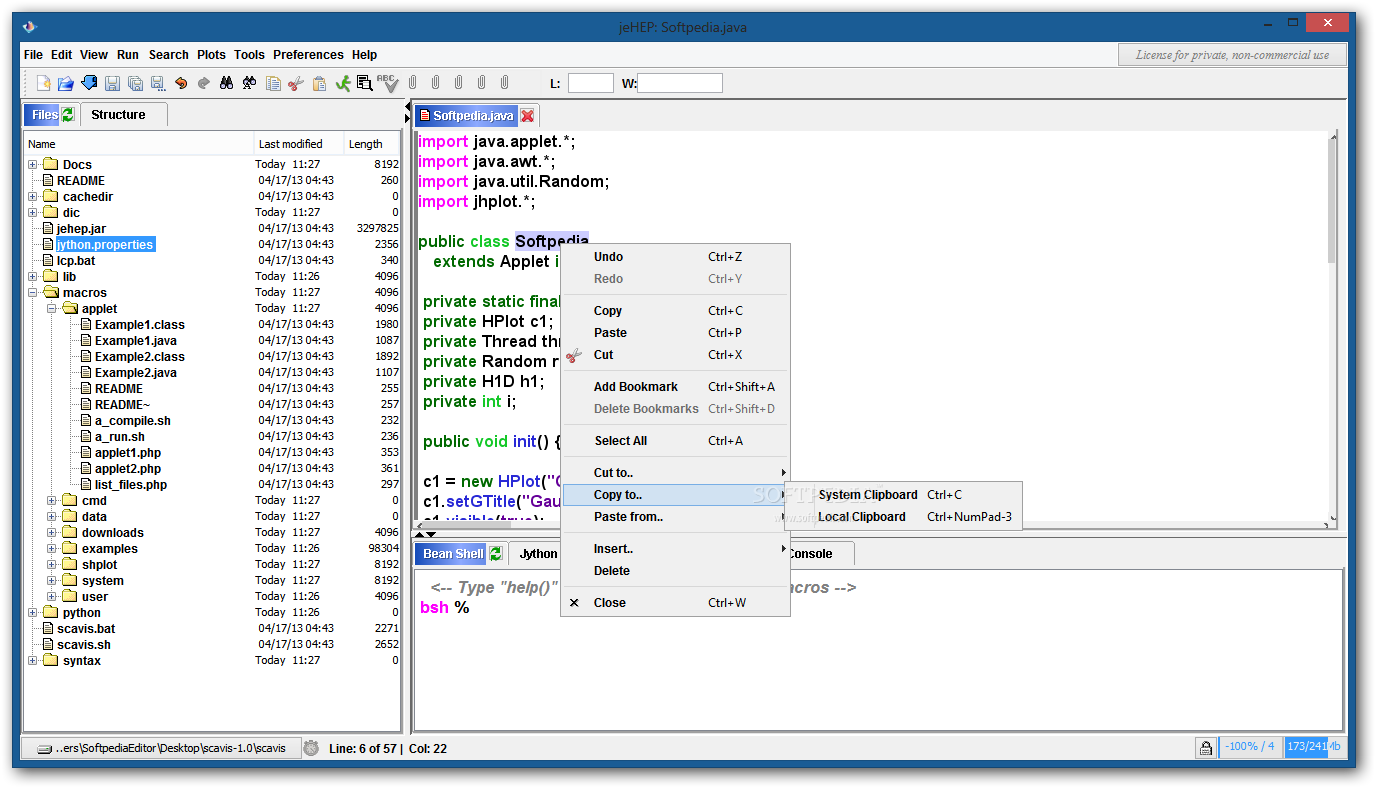Click the license for private use button
Image resolution: width=1376 pixels, height=788 pixels.
pos(1232,55)
